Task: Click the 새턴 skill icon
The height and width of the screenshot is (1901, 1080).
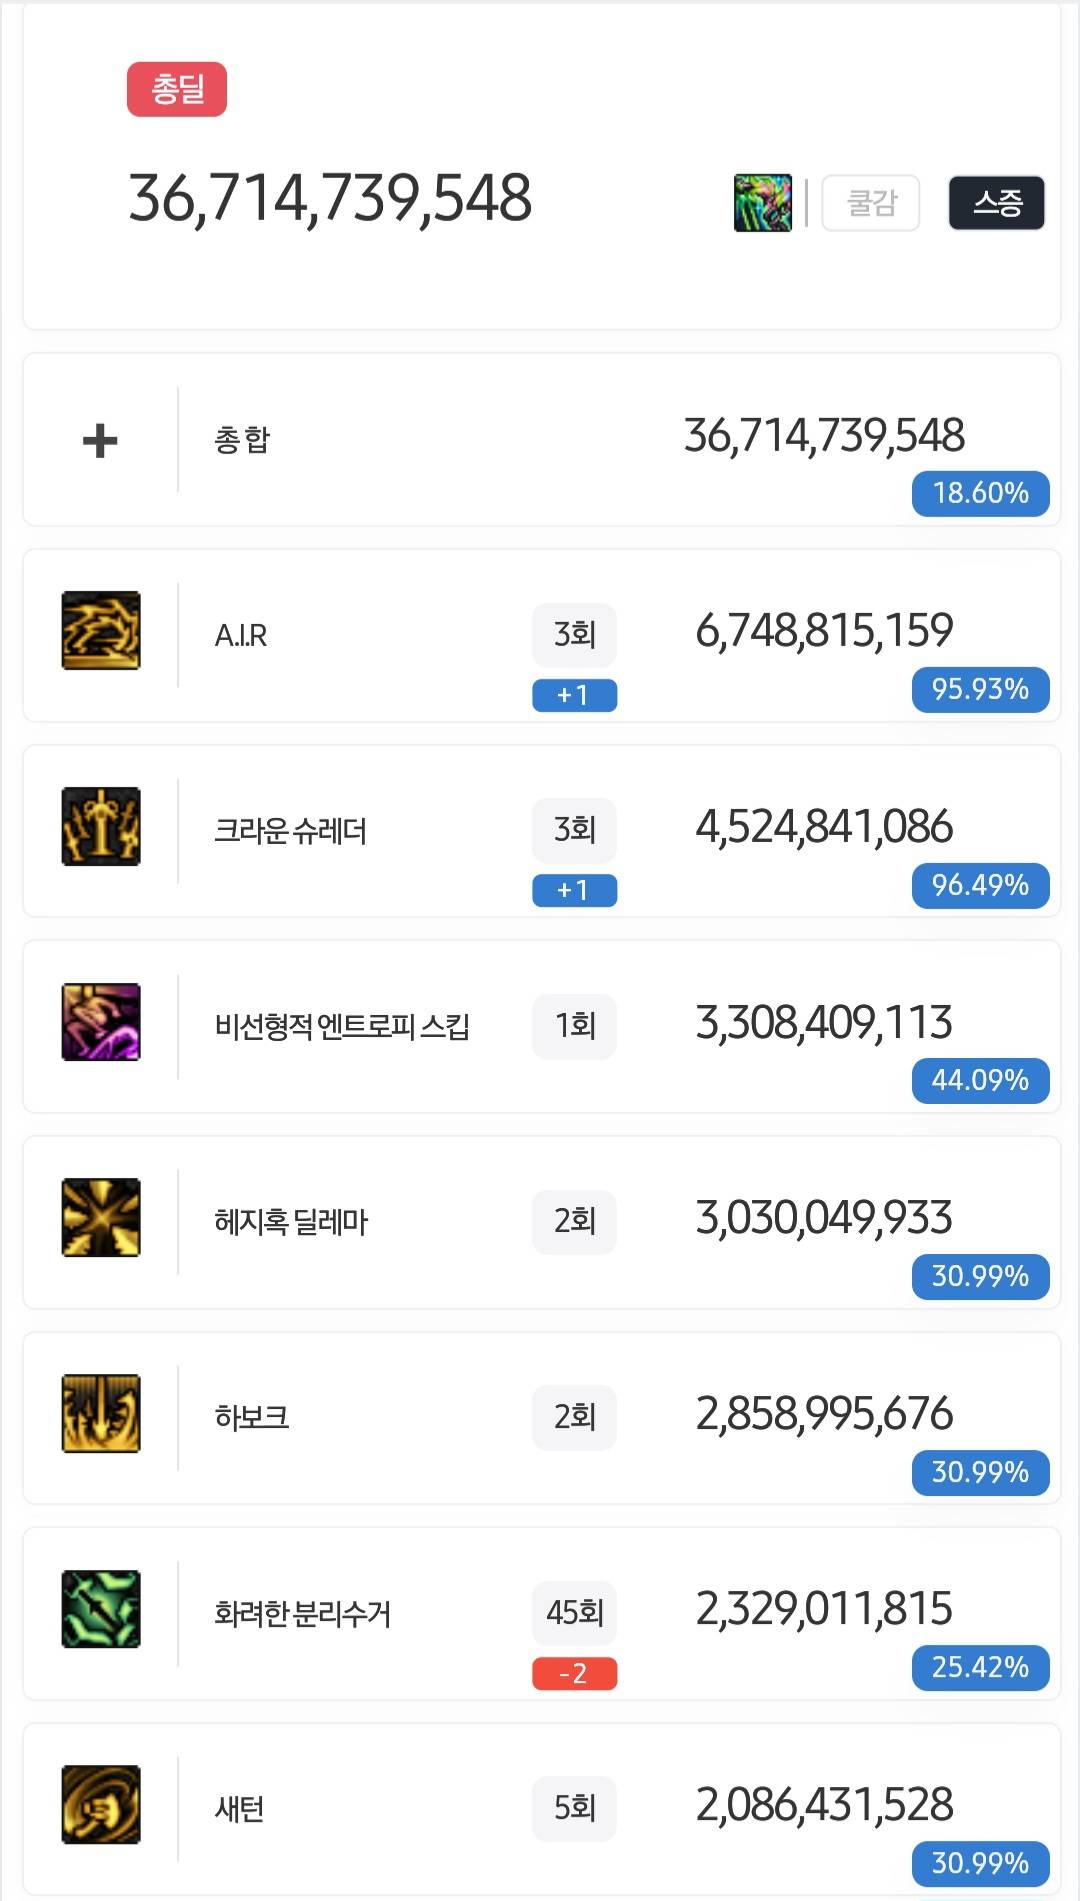Action: click(x=101, y=1804)
